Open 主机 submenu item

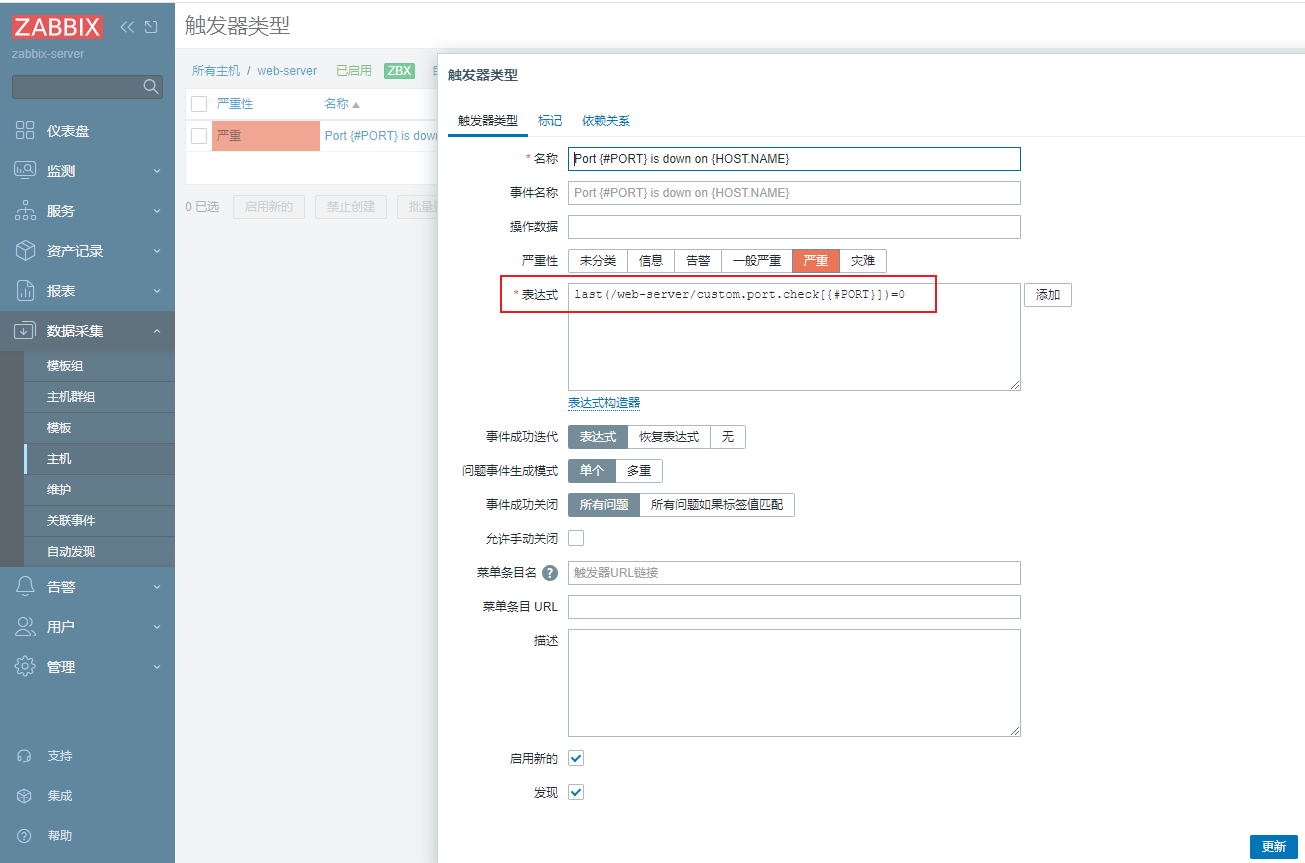[99, 459]
